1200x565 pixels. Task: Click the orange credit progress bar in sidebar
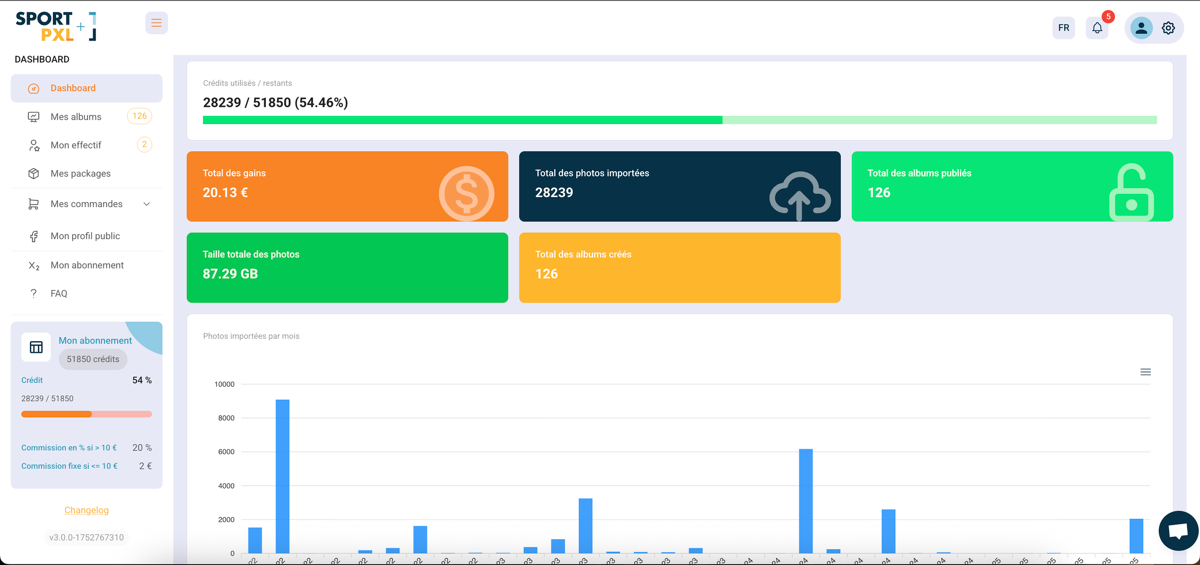87,414
